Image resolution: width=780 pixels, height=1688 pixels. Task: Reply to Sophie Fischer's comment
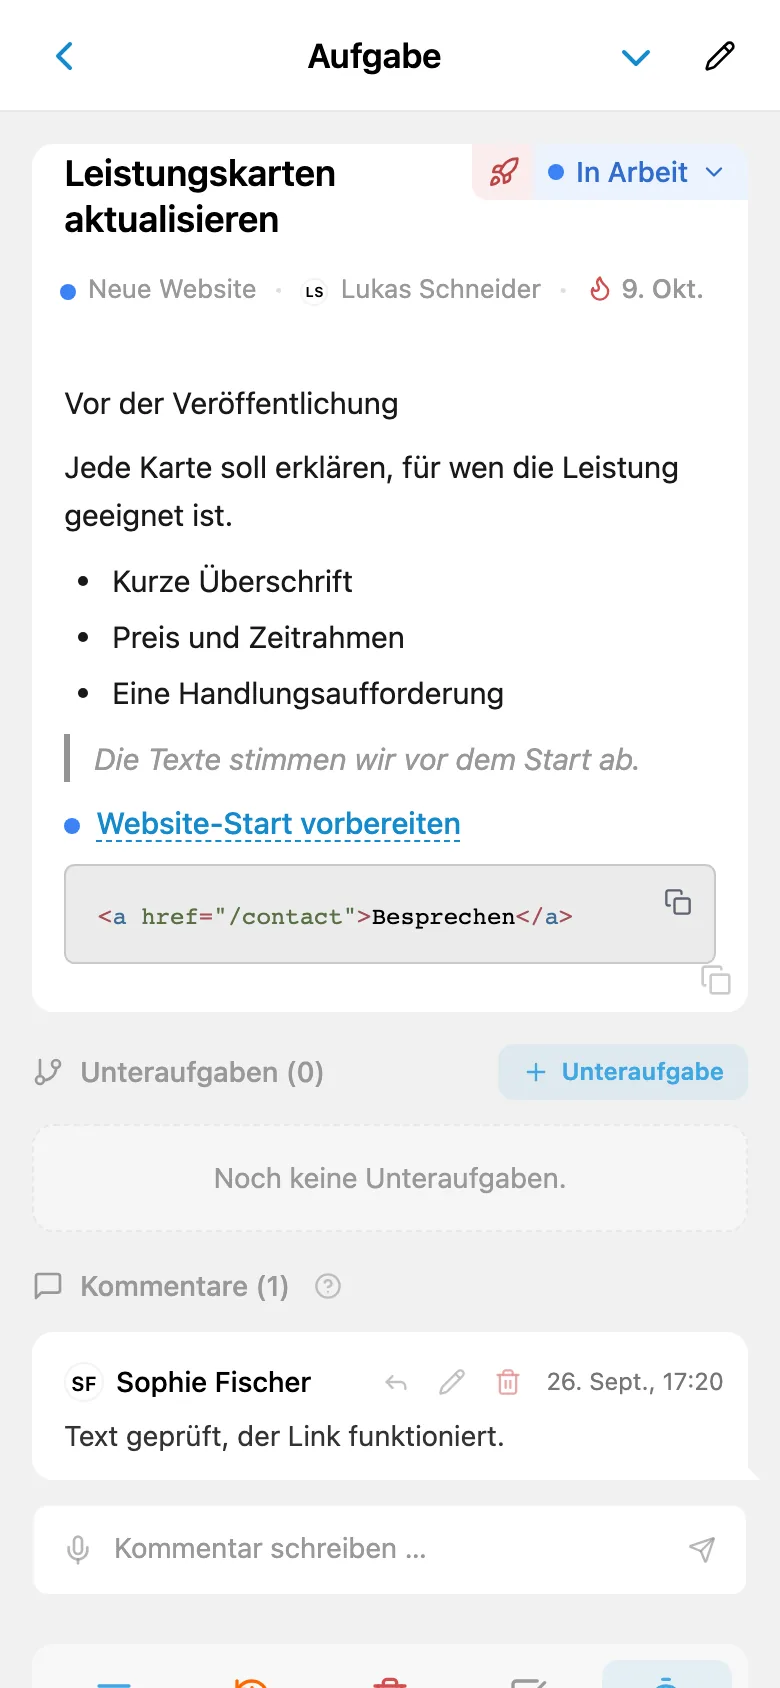[396, 1383]
